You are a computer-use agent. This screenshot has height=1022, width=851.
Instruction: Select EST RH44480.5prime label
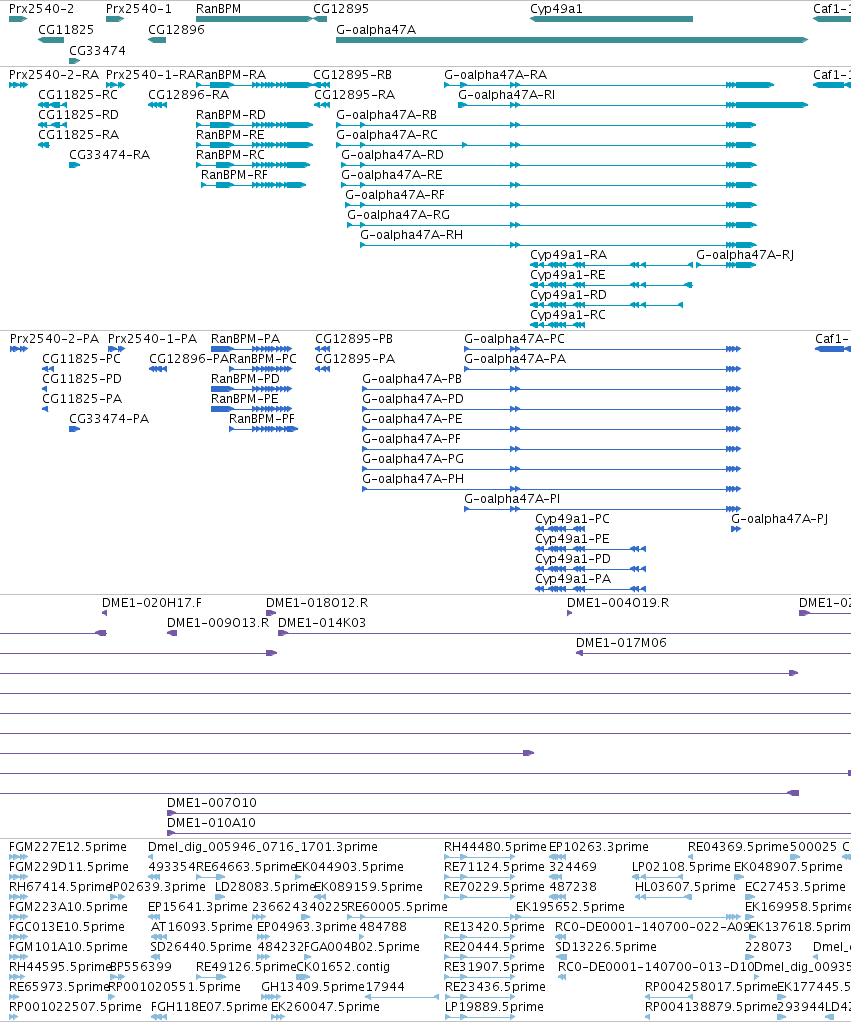click(495, 847)
